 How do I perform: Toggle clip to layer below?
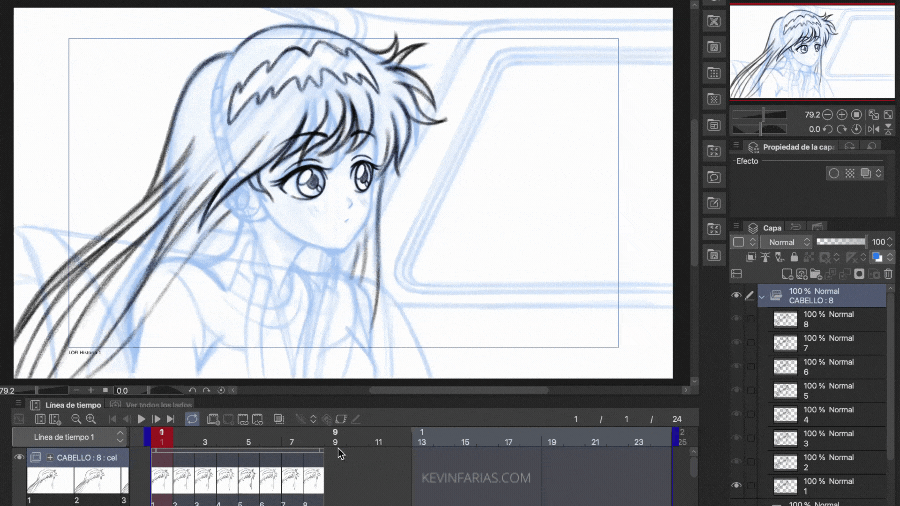point(751,258)
